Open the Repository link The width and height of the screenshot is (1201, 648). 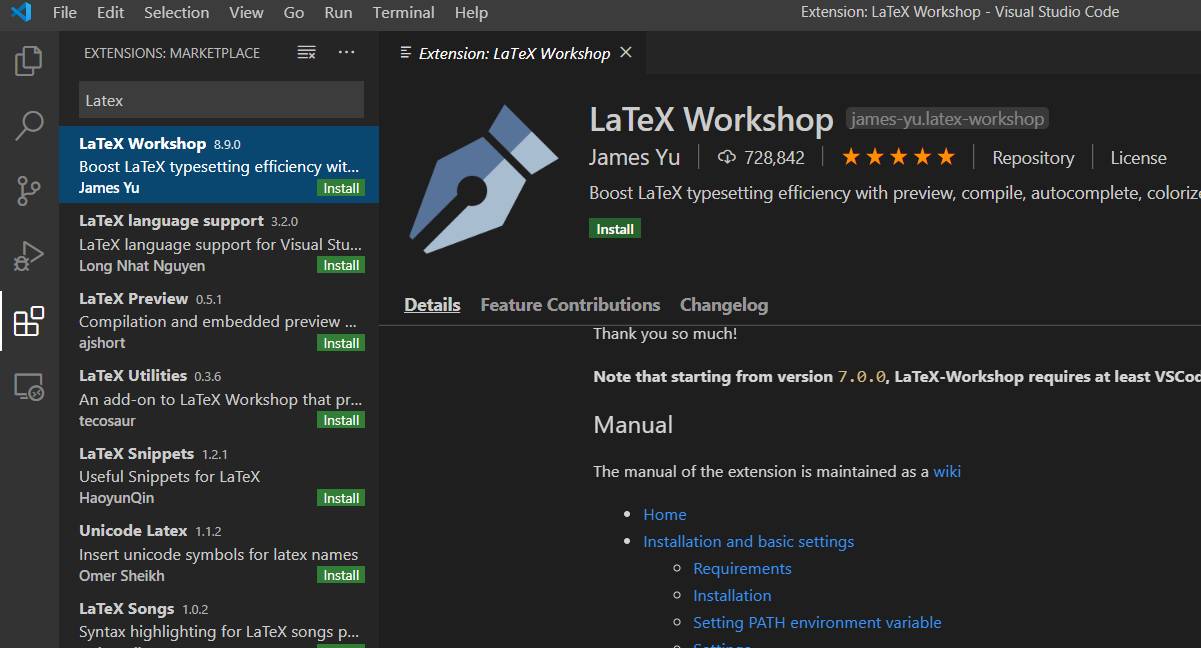(1033, 157)
